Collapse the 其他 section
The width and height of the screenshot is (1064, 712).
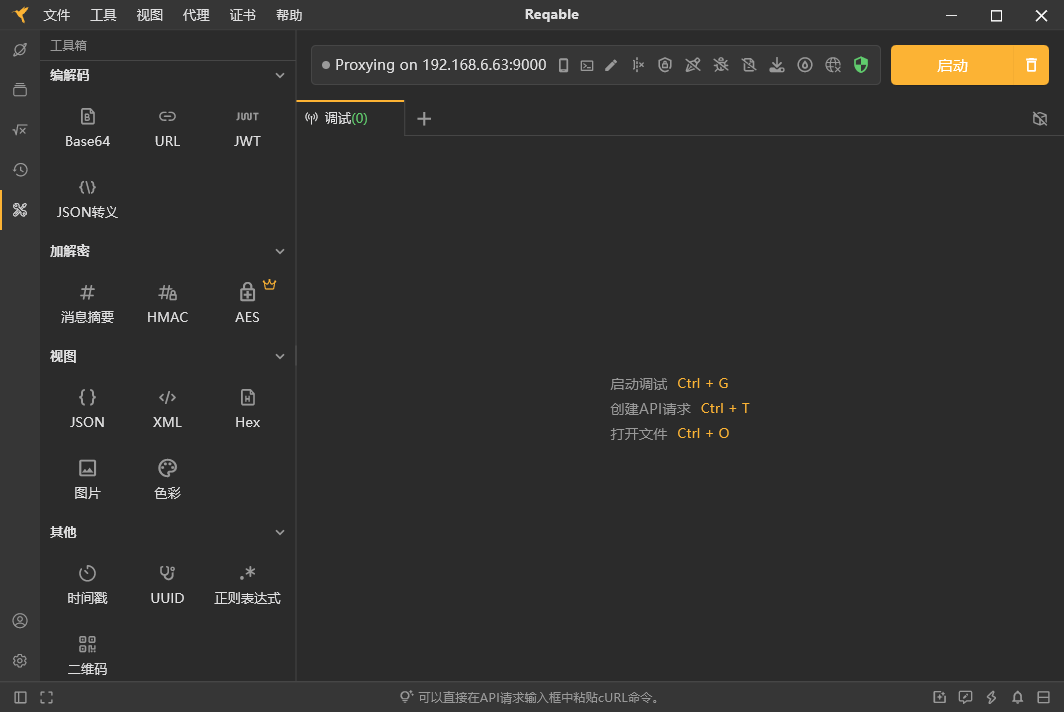pos(280,532)
